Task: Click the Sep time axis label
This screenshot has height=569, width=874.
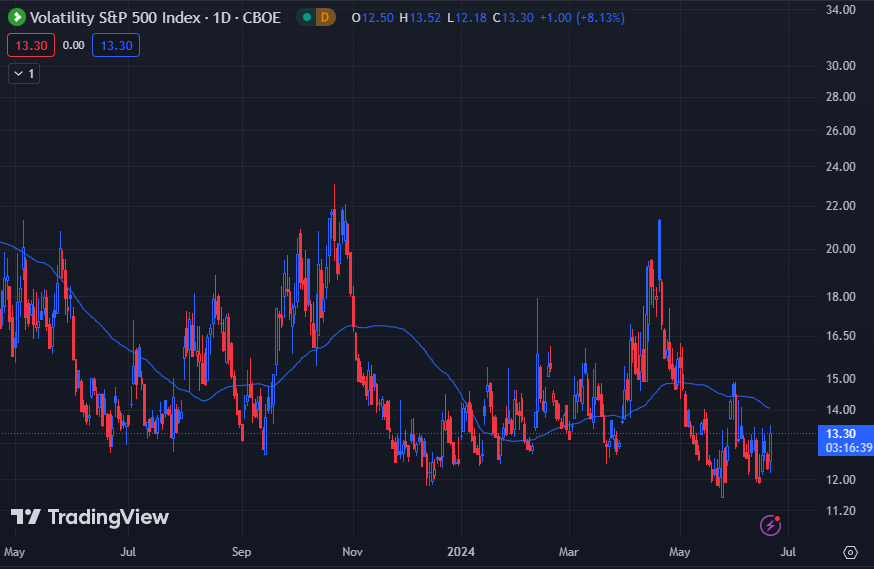Action: 241,552
